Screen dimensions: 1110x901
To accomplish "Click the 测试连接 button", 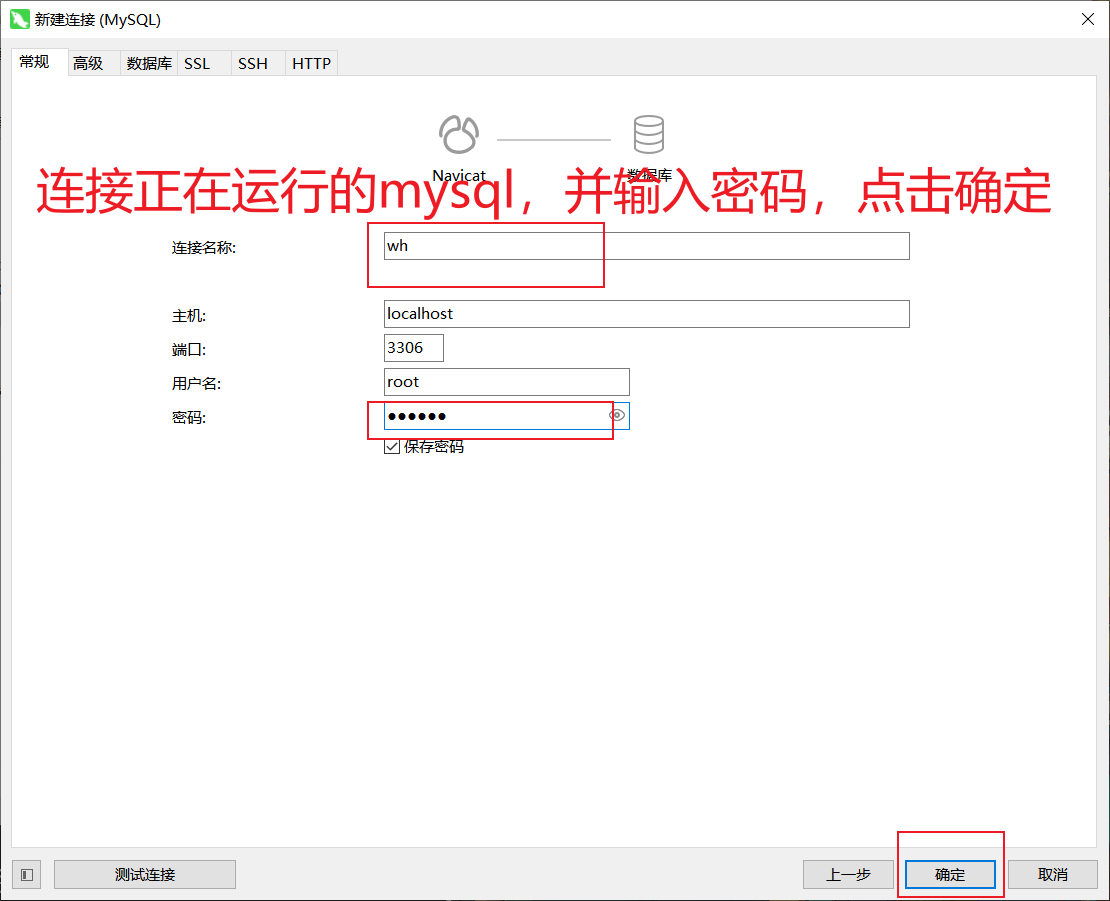I will [x=145, y=875].
